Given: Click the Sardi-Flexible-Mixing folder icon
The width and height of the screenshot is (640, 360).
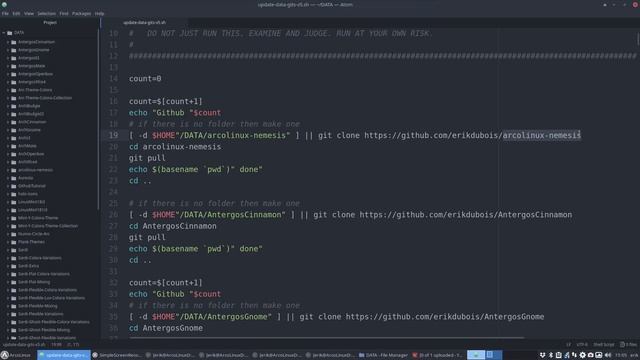Looking at the screenshot, I should point(13,306).
